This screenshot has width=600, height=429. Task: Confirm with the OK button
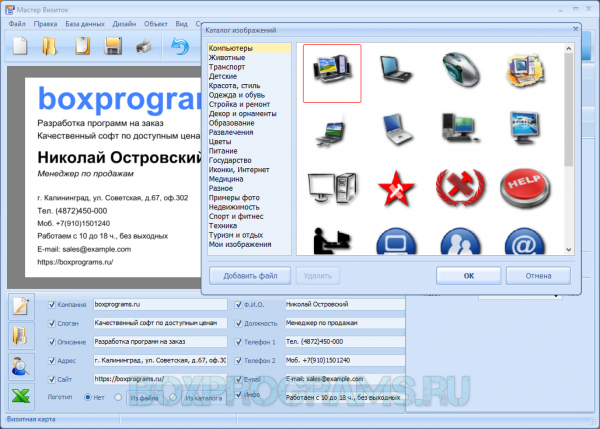pos(469,276)
